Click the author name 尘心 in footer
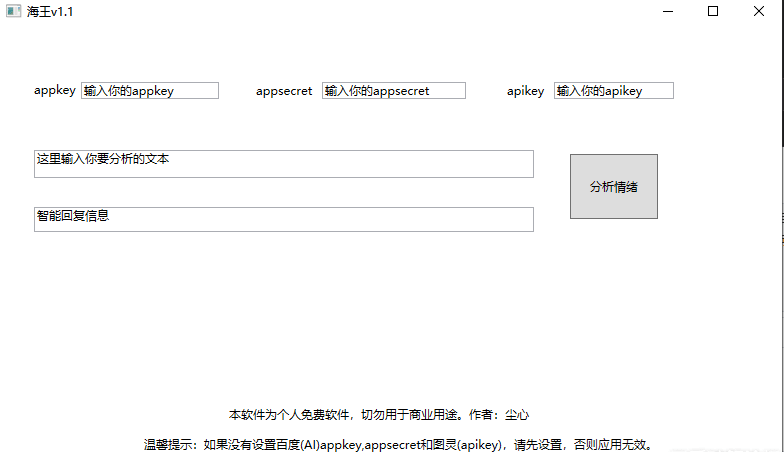 (517, 414)
